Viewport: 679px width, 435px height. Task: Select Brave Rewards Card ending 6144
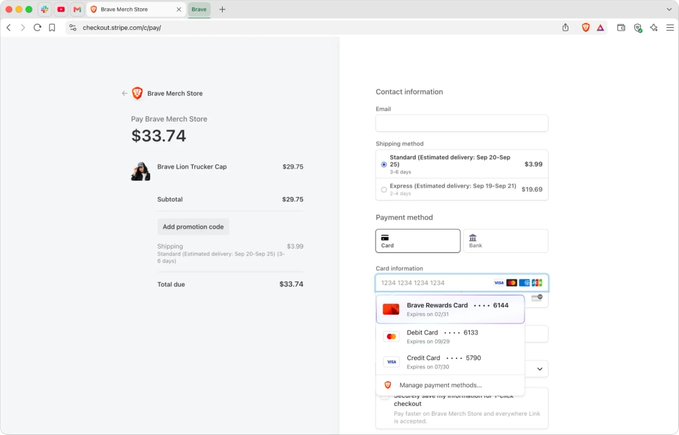point(450,309)
